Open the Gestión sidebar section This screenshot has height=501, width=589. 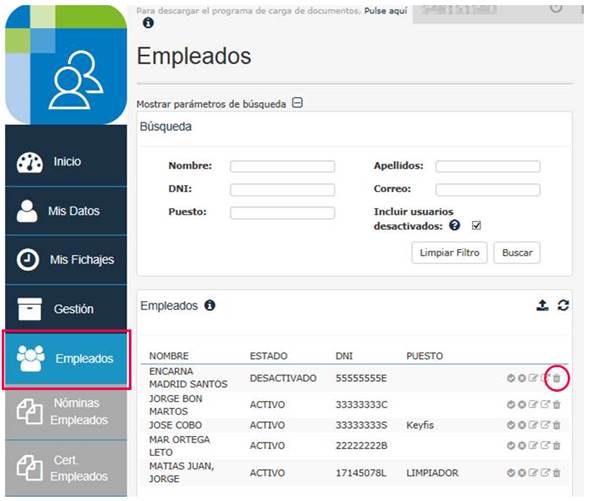point(66,309)
